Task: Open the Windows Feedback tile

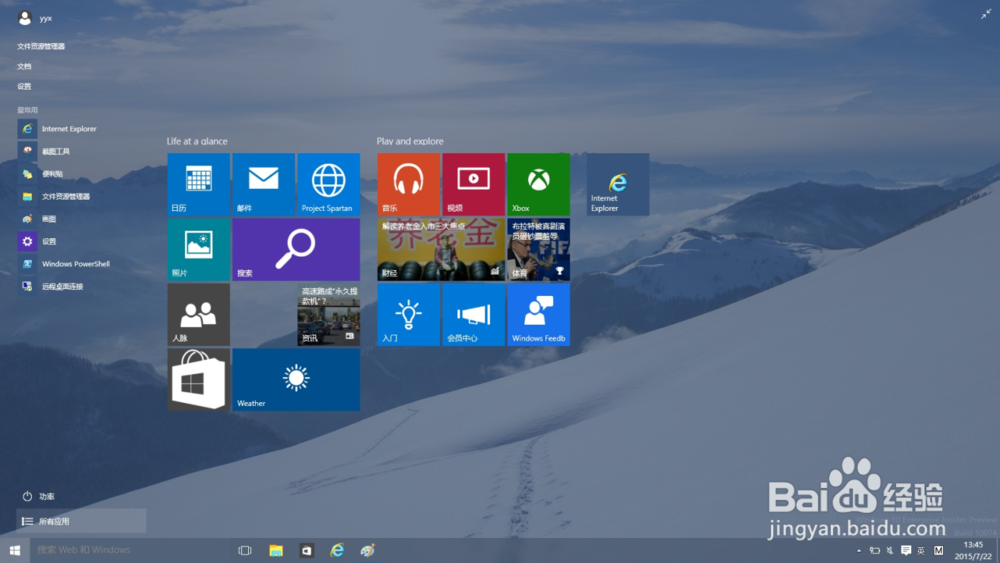Action: pos(538,314)
